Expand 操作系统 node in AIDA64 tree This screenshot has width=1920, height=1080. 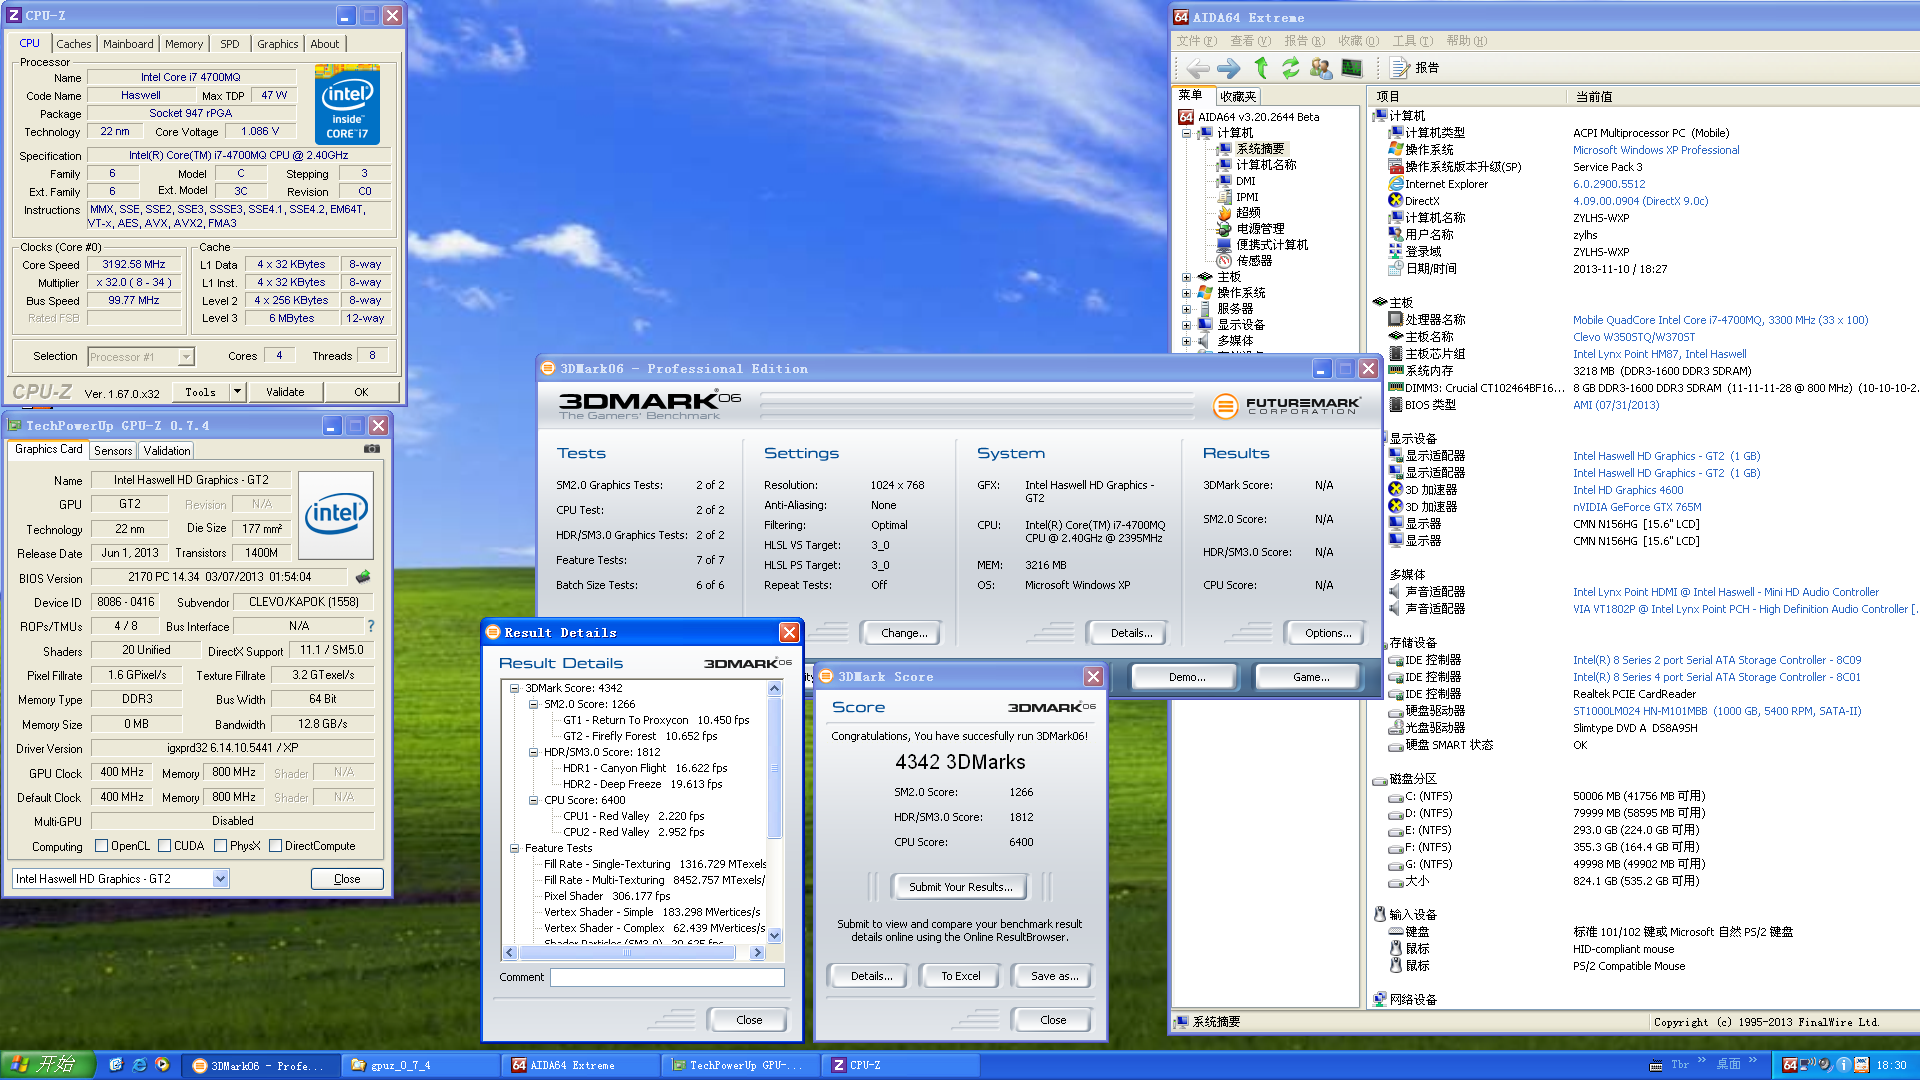(x=1186, y=293)
